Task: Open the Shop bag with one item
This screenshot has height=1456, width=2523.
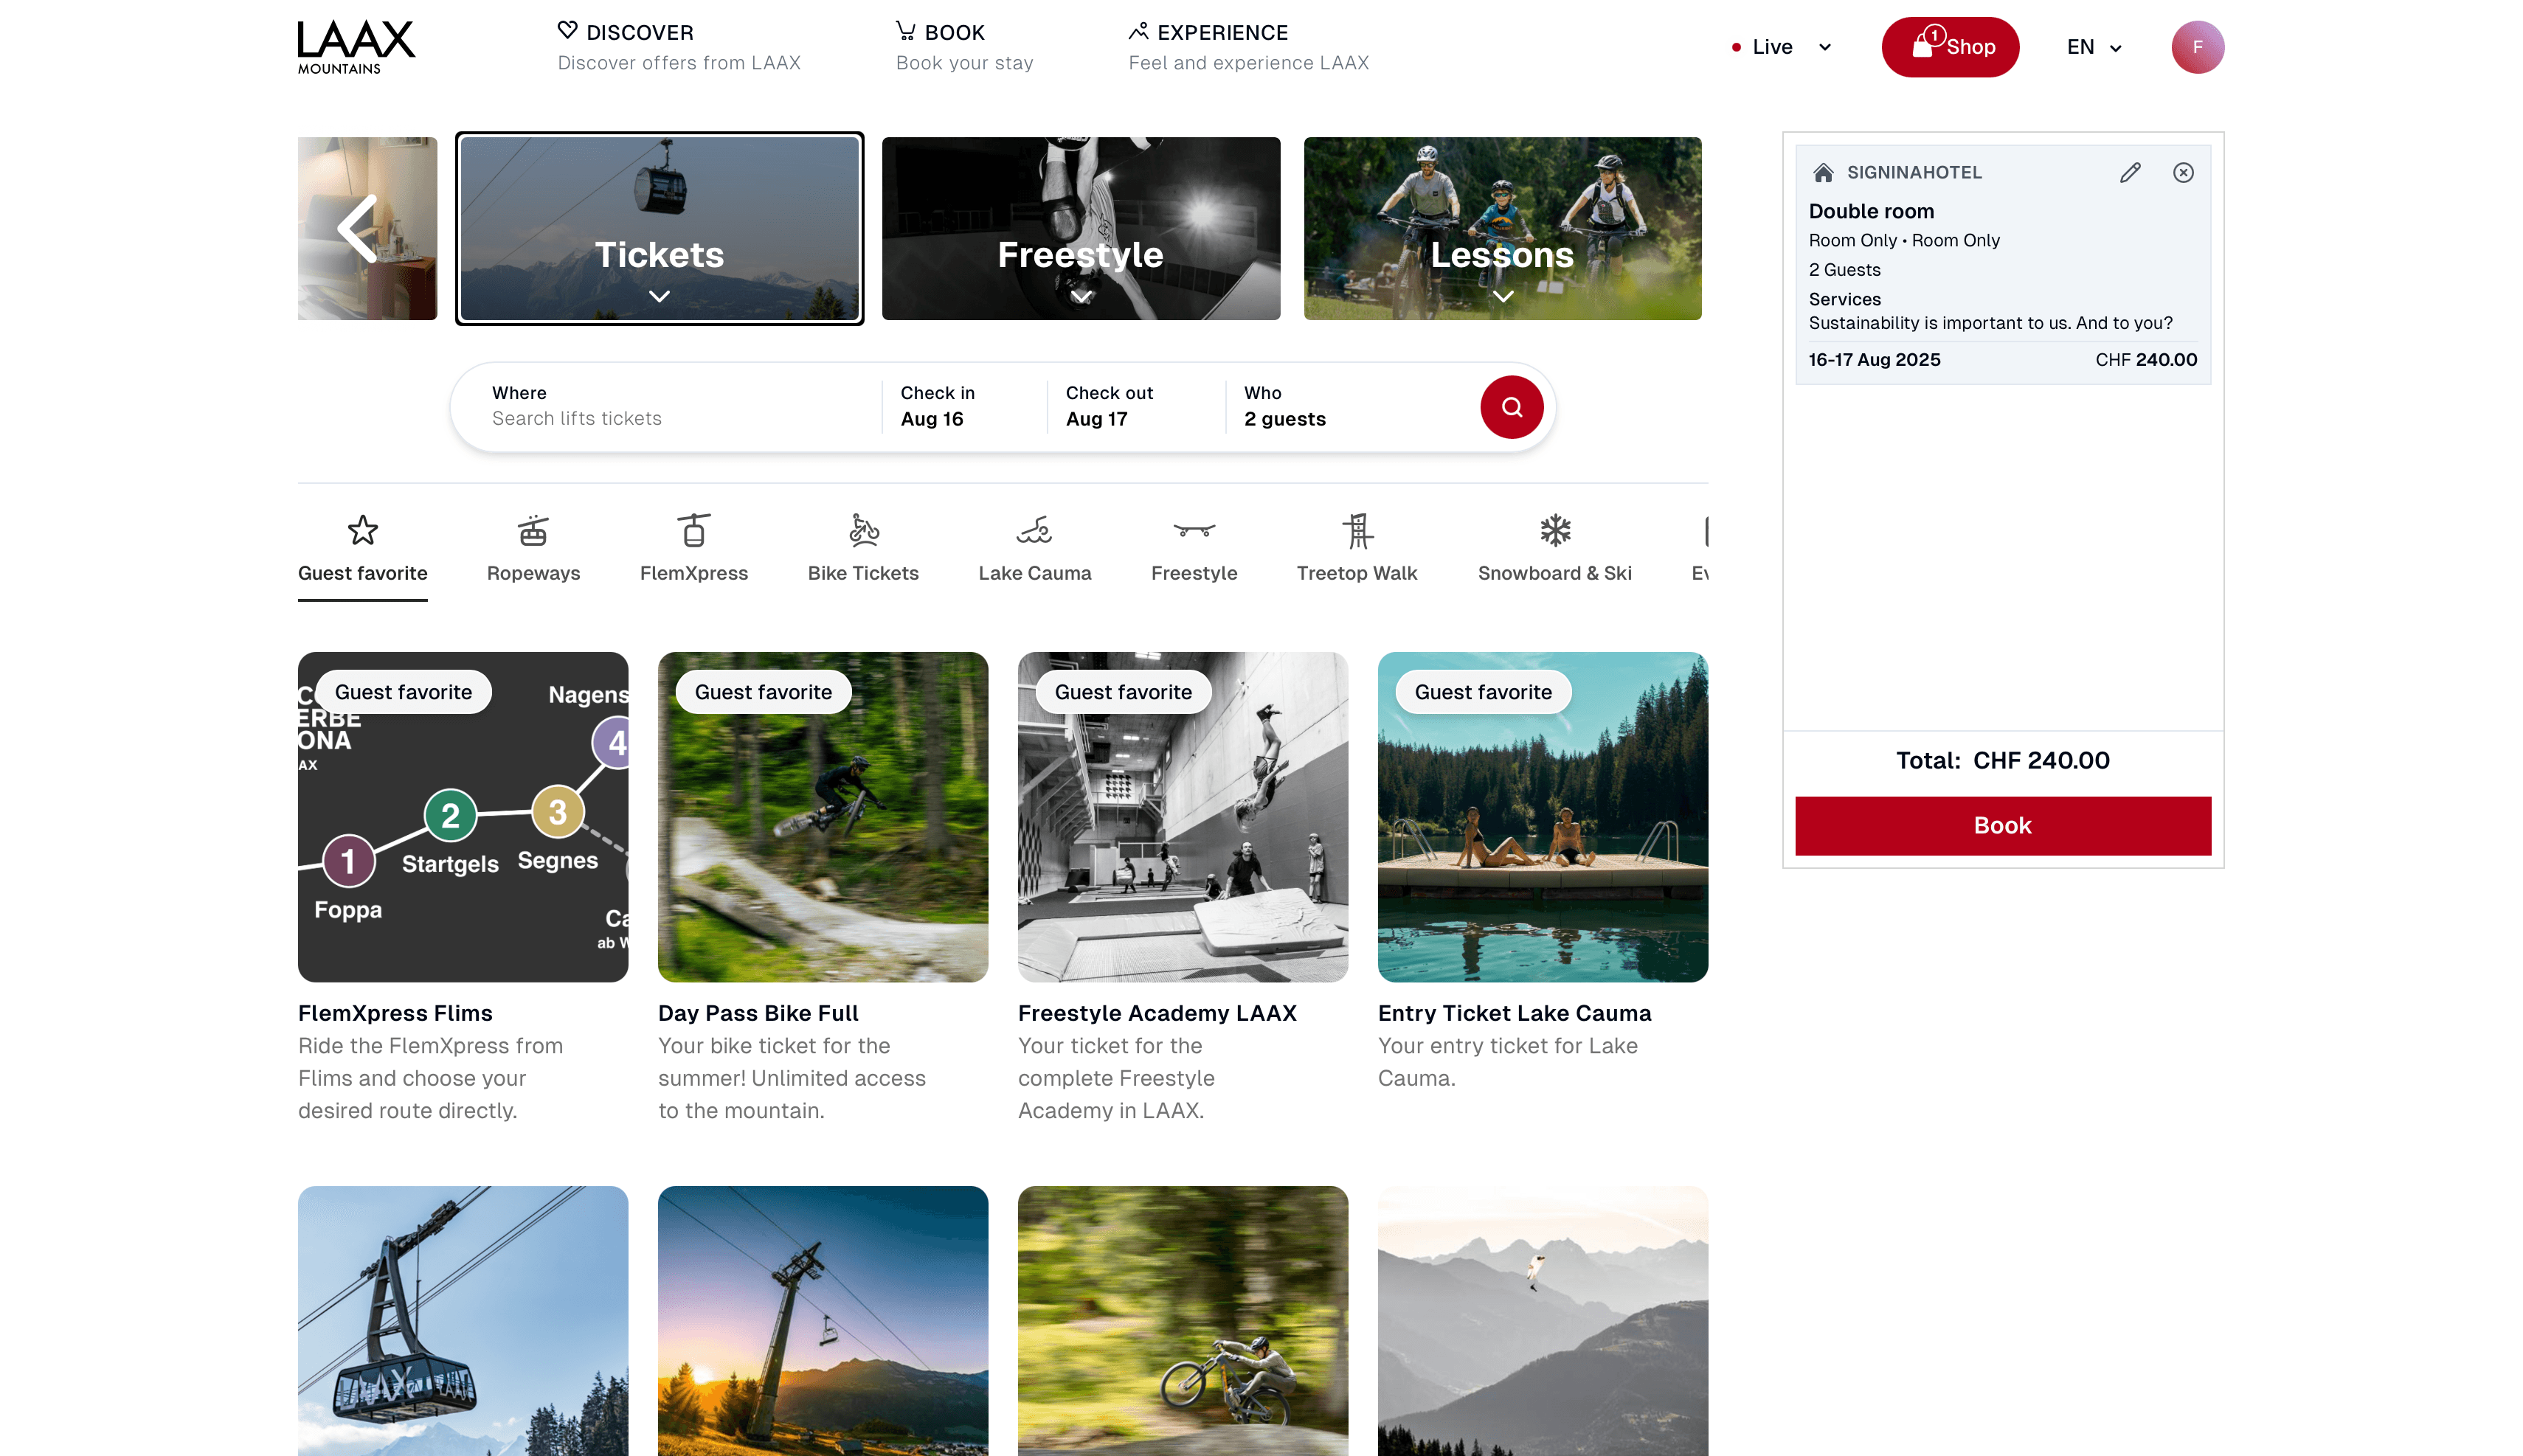Action: click(x=1948, y=46)
